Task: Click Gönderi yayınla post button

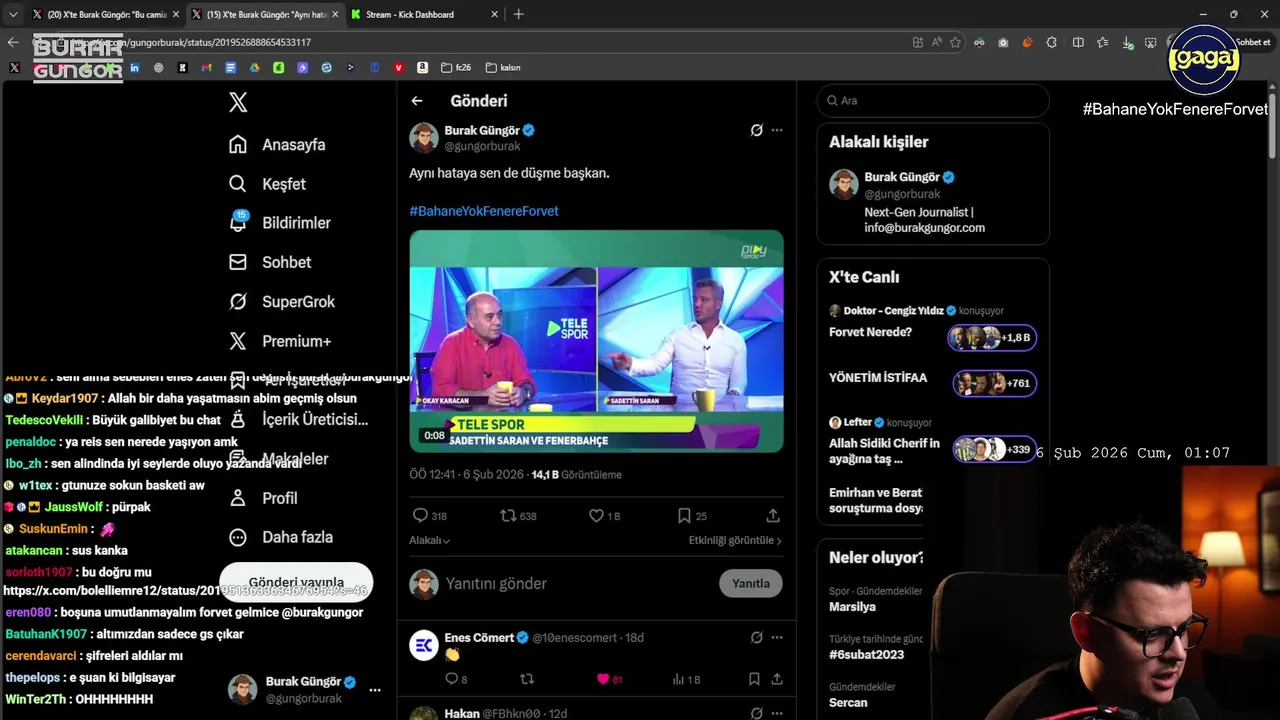Action: pyautogui.click(x=296, y=582)
